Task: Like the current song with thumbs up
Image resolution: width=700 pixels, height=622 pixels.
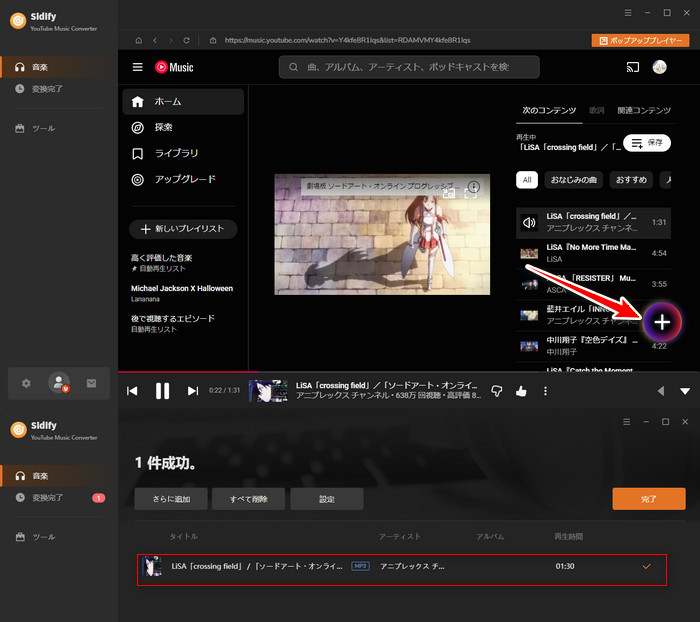Action: click(x=521, y=391)
